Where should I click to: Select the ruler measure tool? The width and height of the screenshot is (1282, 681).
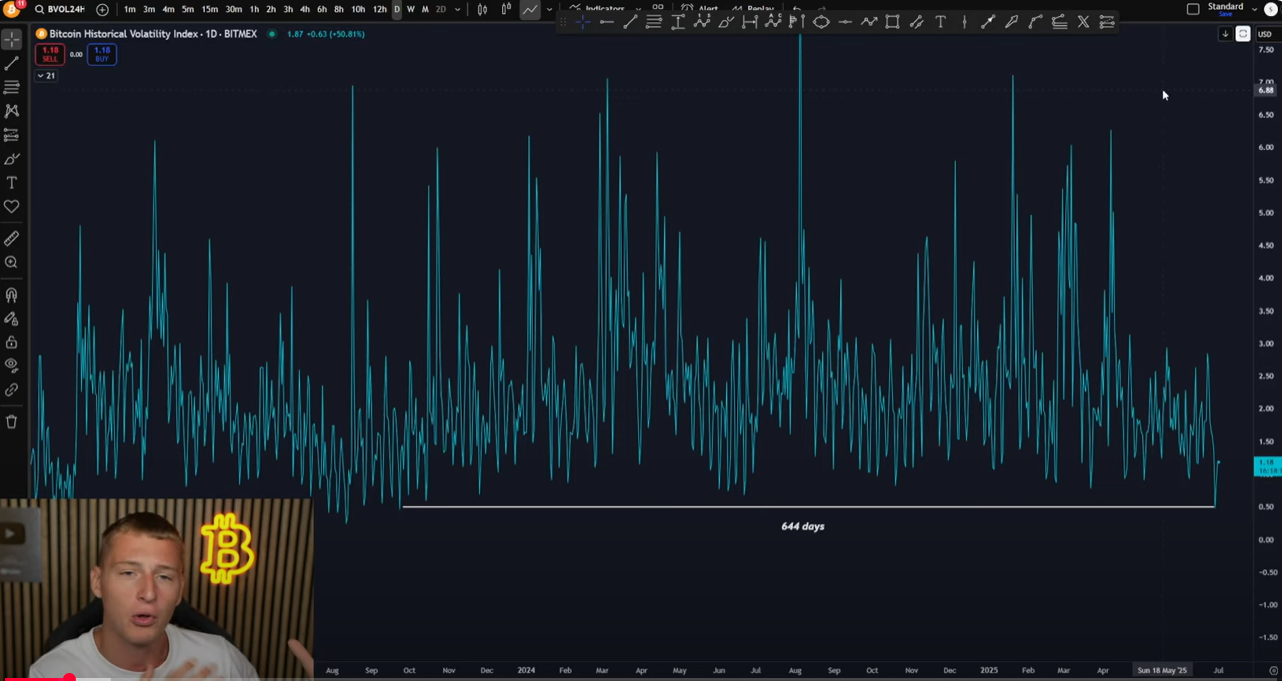pos(12,239)
